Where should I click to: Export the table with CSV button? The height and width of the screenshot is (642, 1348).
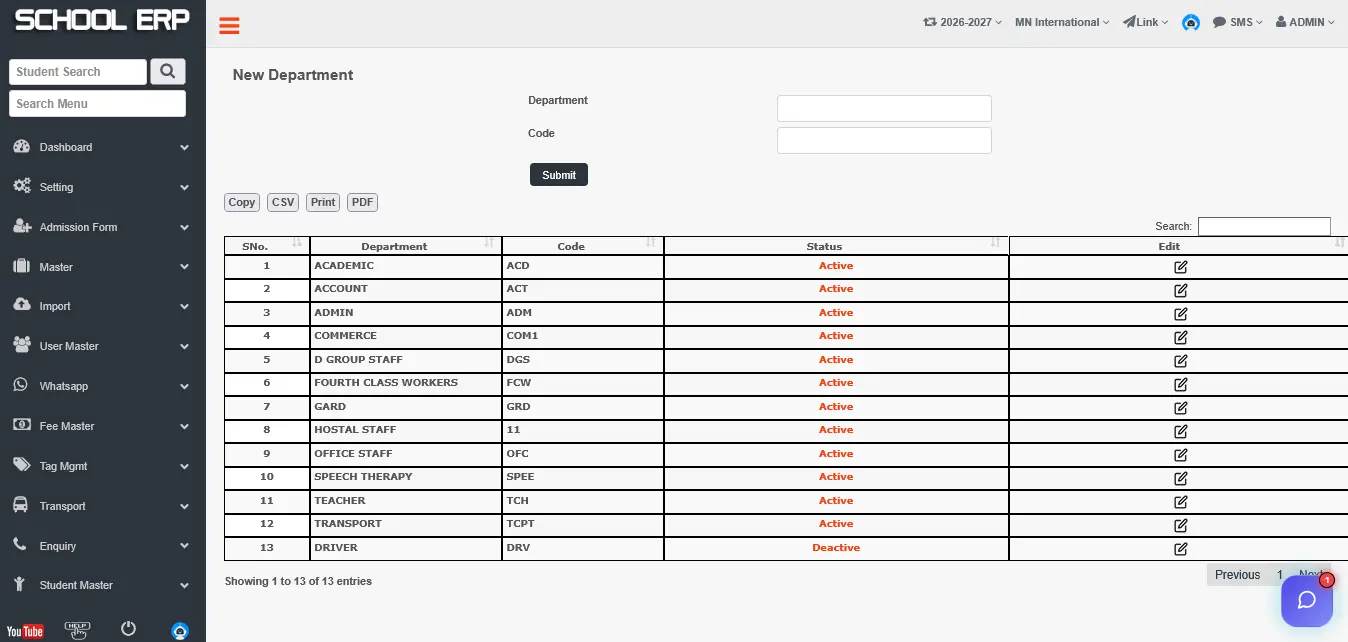(283, 202)
